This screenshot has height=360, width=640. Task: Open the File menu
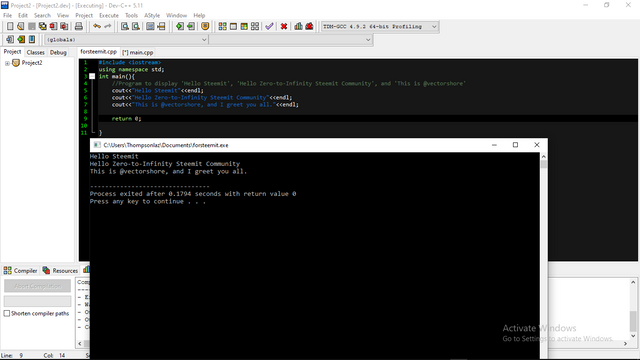tap(7, 16)
